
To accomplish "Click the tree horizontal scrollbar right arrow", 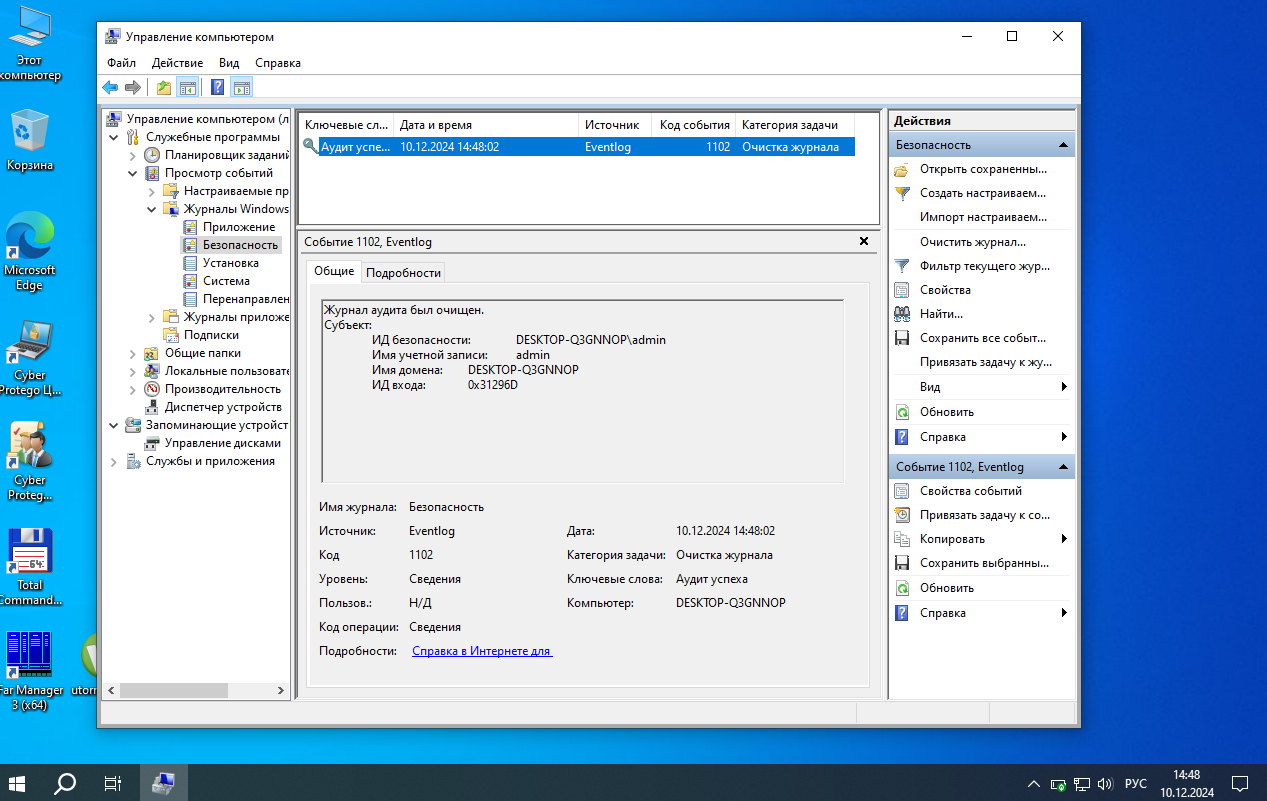I will click(x=282, y=690).
